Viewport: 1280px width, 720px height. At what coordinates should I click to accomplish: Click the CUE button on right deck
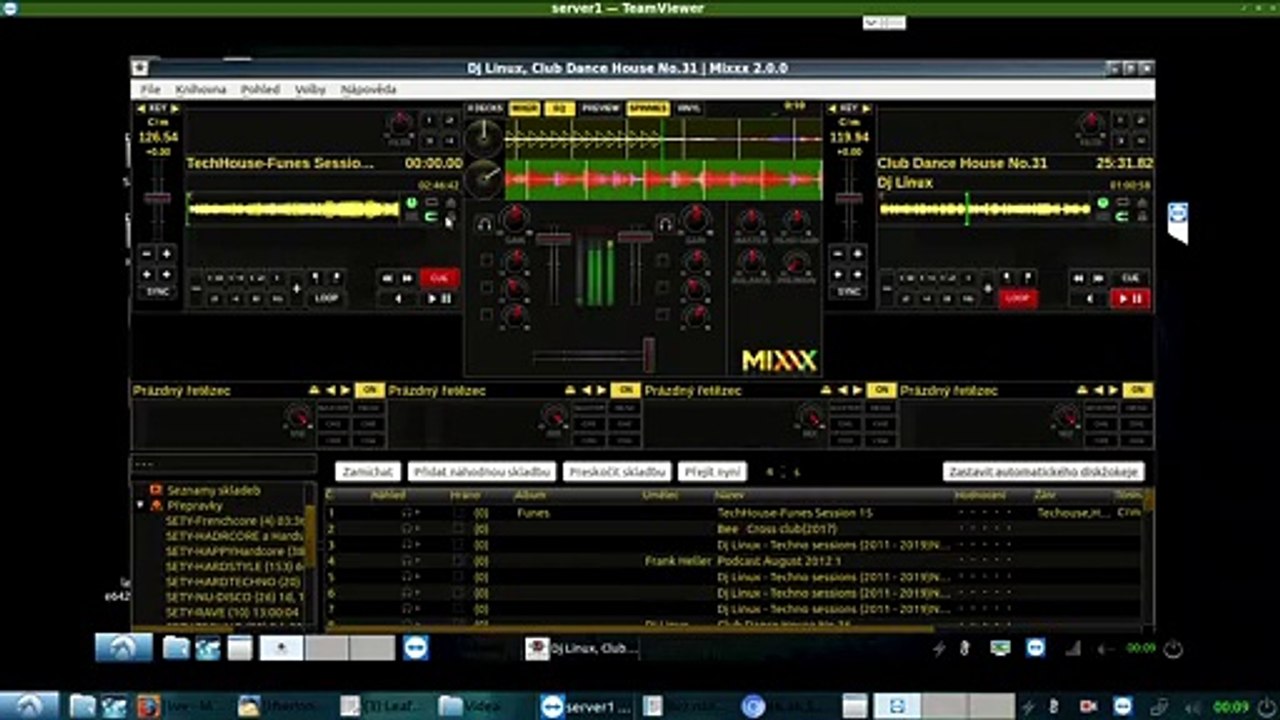pos(1131,278)
